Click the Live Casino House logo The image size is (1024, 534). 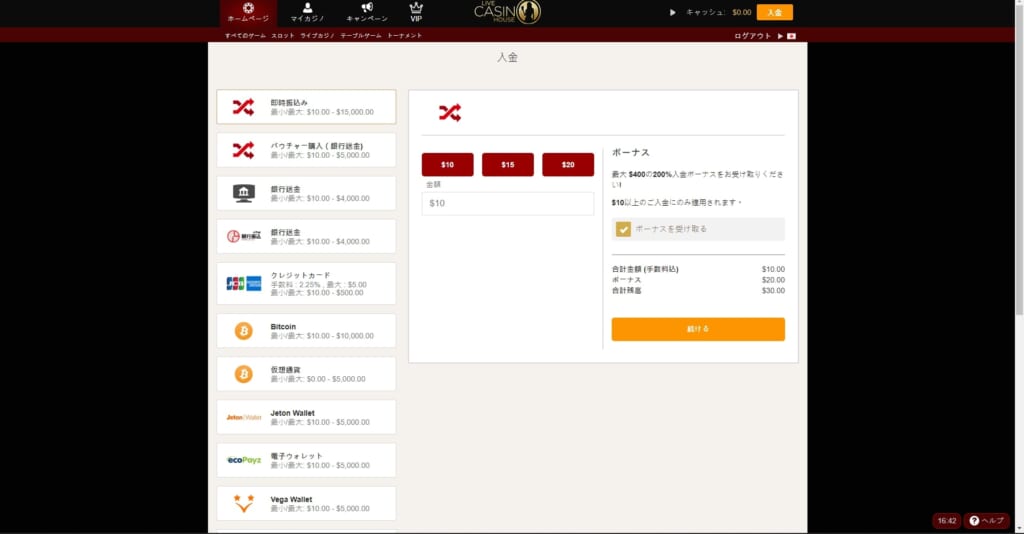point(507,12)
